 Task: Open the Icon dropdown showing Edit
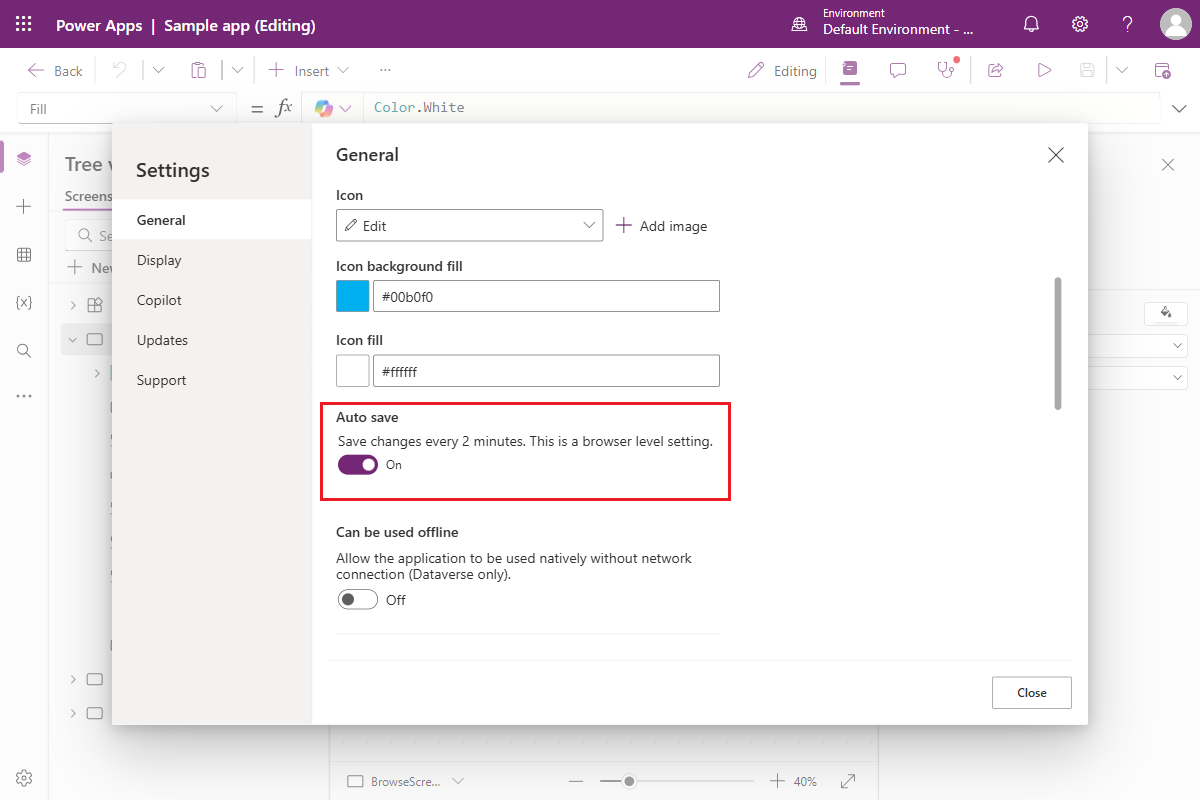click(470, 226)
